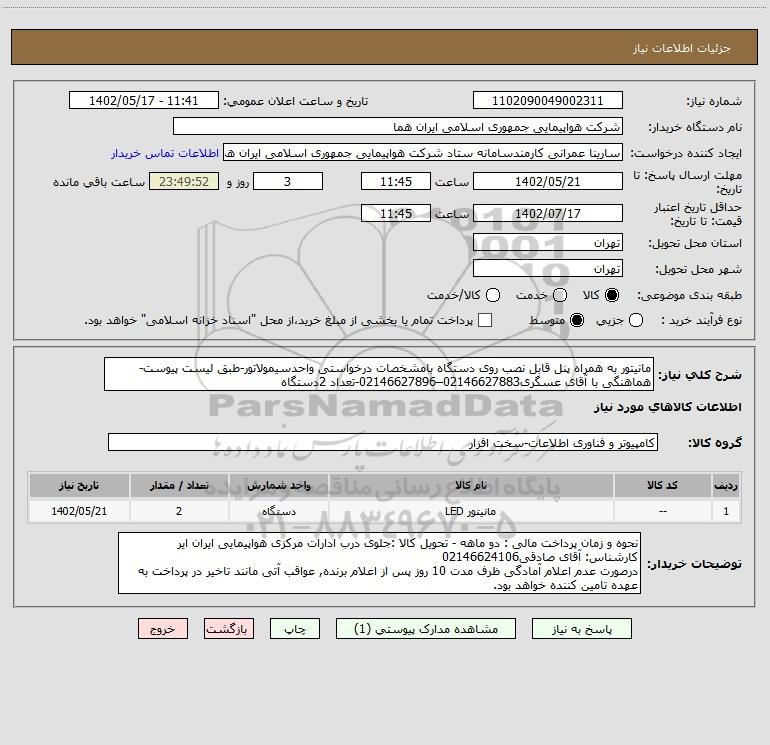Click the ساعت باقی مانده label
Image resolution: width=770 pixels, height=745 pixels.
click(99, 182)
